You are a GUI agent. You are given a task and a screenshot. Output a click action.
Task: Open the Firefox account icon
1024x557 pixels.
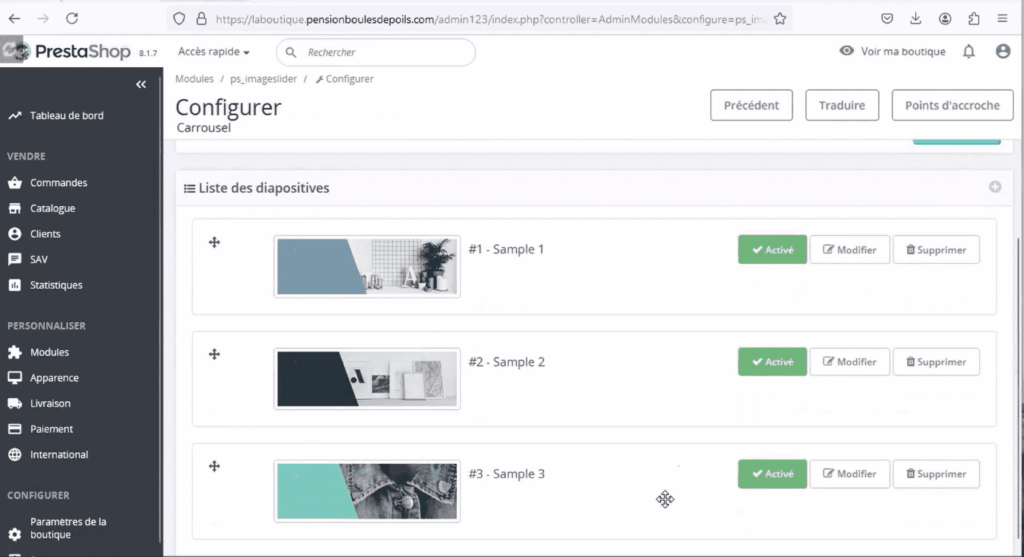[945, 19]
